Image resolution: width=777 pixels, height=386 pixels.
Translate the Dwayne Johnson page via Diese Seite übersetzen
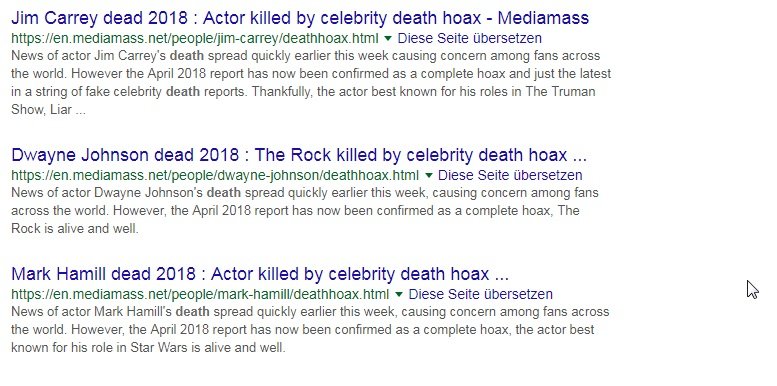tap(510, 175)
